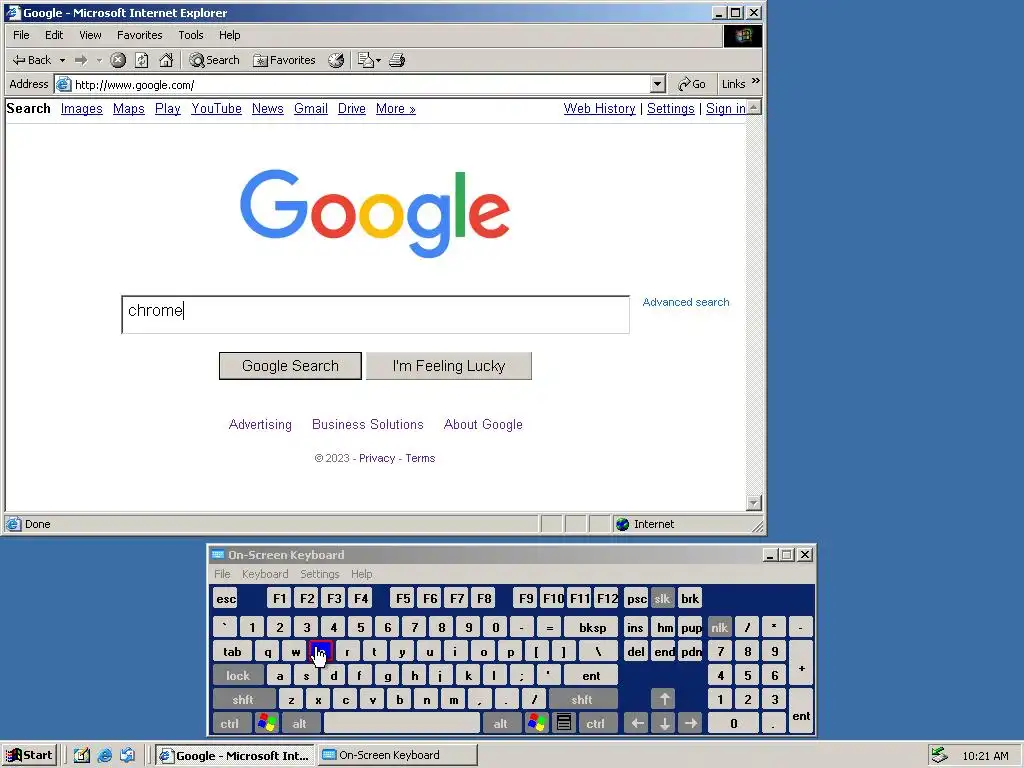Open the Keyboard menu in On-Screen Keyboard

click(264, 574)
